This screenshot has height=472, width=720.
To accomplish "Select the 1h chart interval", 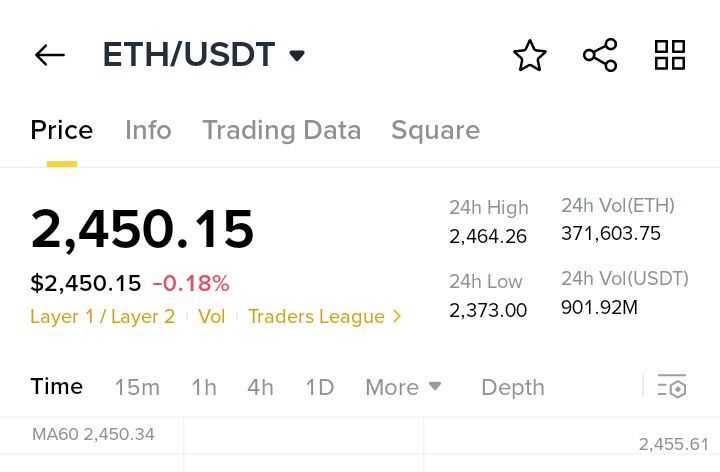I will pyautogui.click(x=204, y=387).
